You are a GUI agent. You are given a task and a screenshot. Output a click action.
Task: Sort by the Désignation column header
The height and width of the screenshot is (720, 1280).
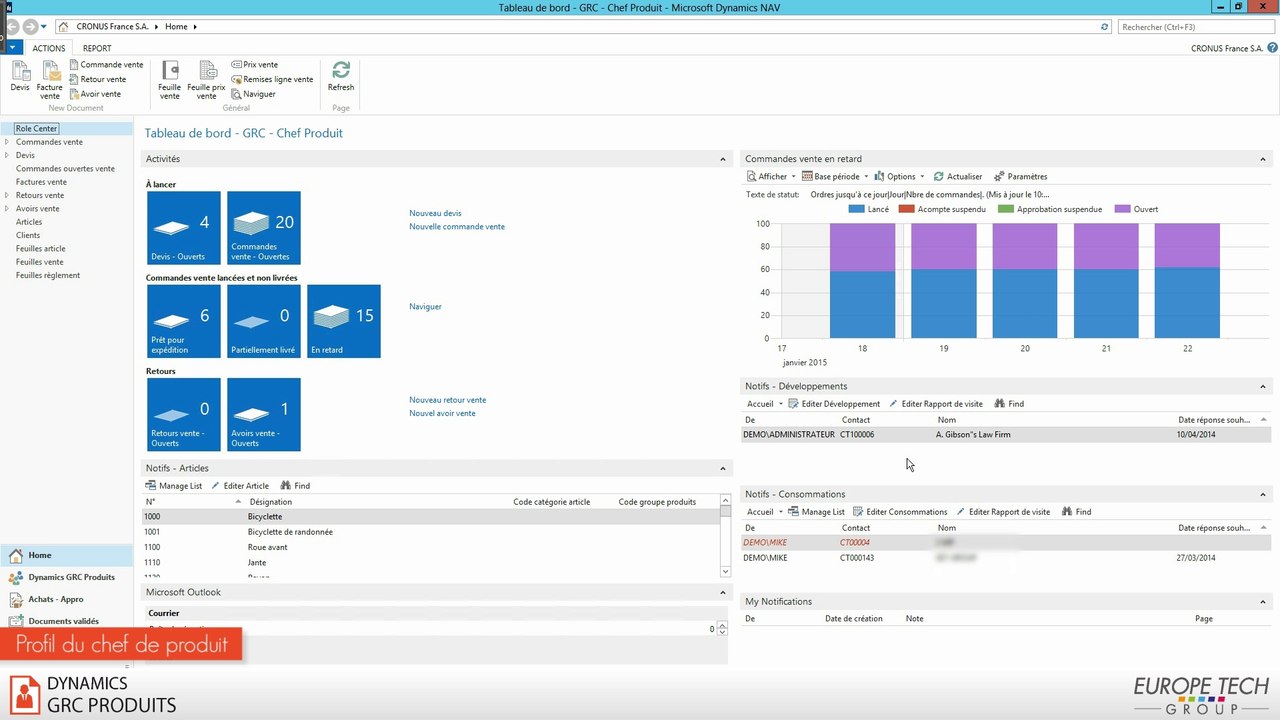tap(271, 501)
